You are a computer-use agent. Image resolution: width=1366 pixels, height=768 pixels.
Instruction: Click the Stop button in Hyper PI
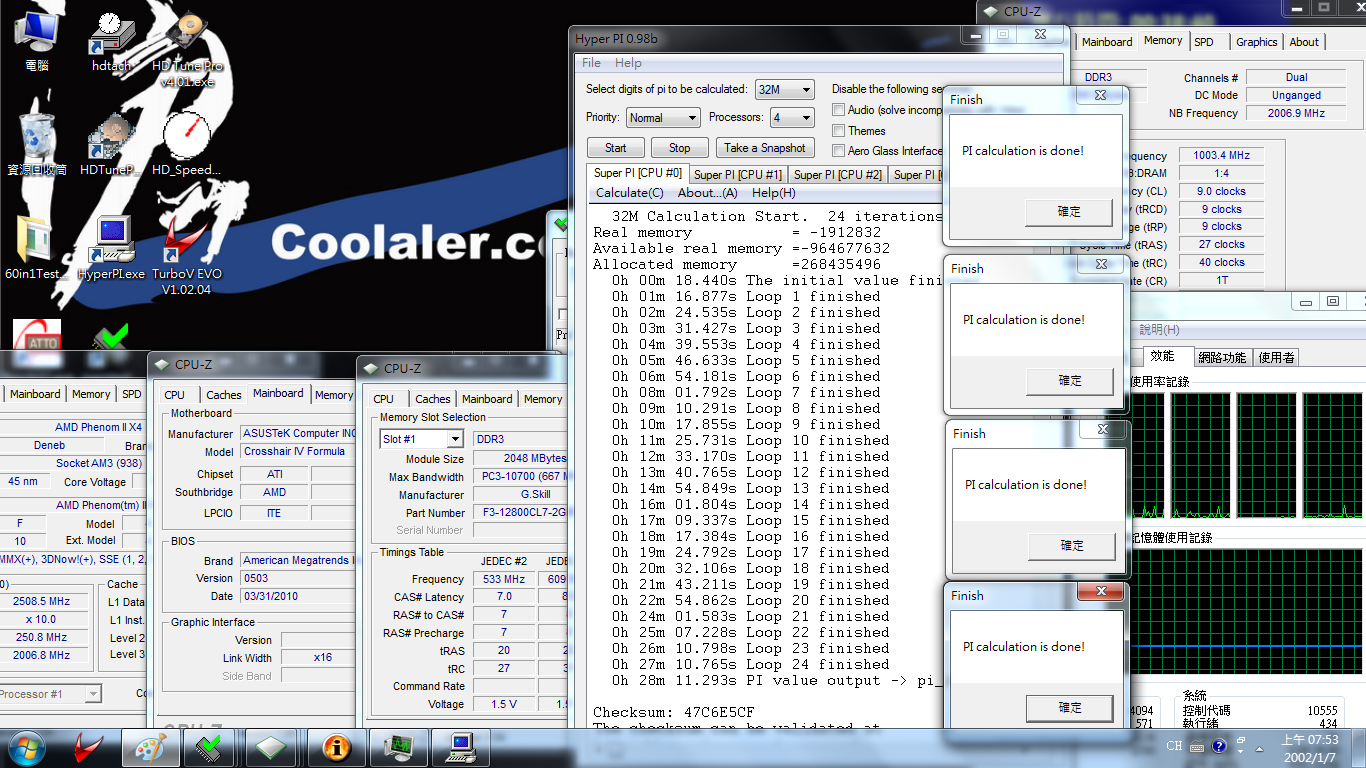click(680, 148)
